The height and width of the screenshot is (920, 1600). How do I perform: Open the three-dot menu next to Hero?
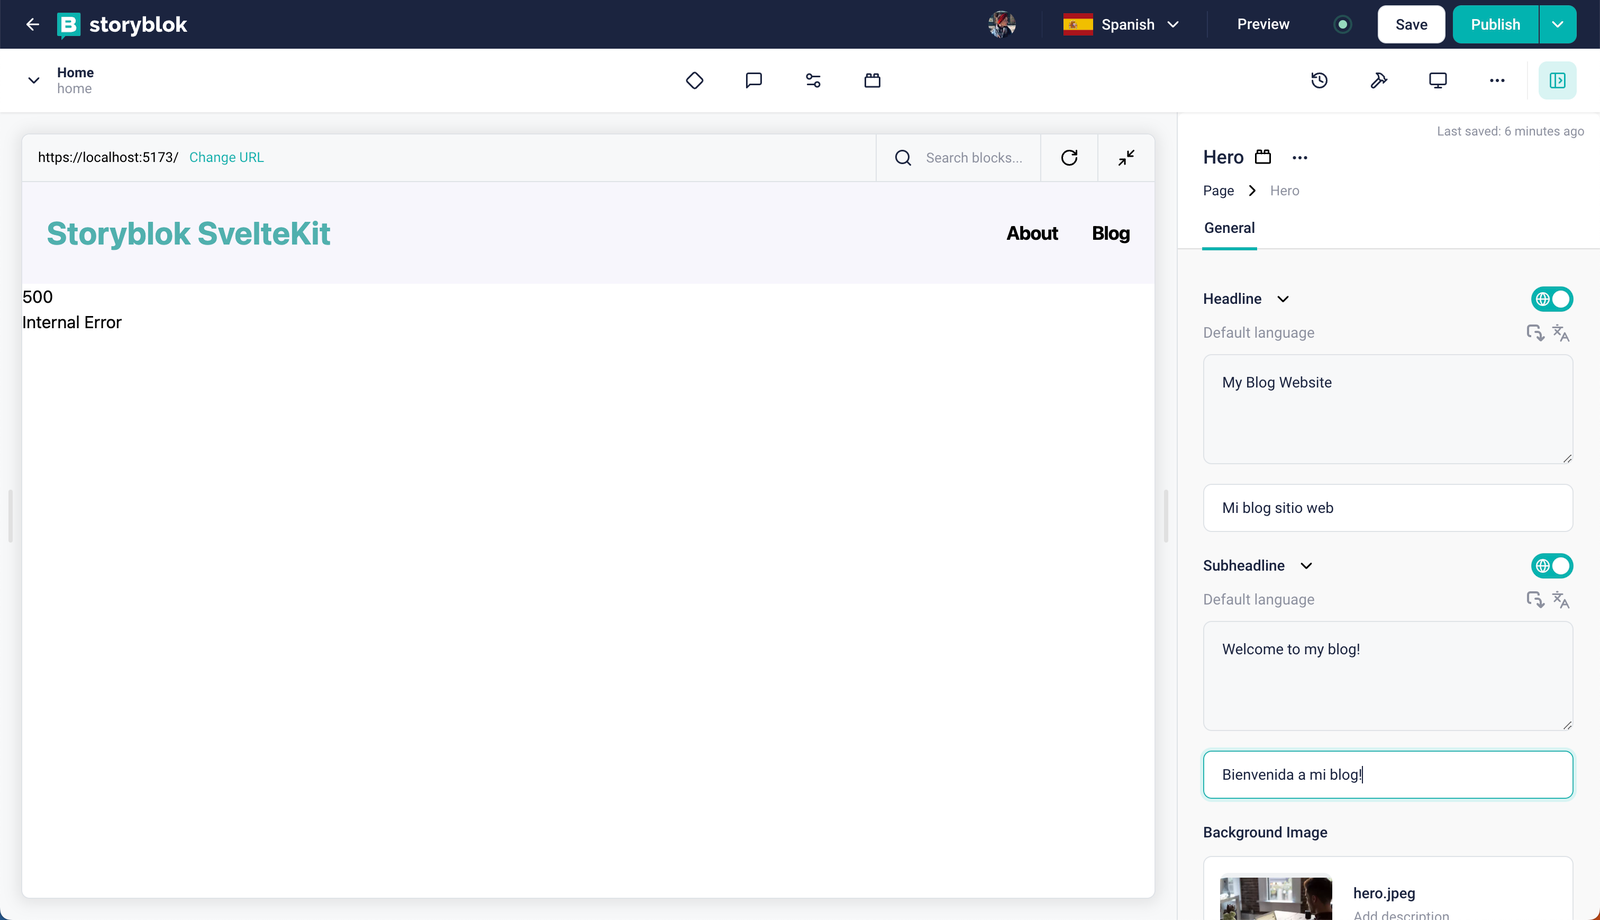point(1300,157)
